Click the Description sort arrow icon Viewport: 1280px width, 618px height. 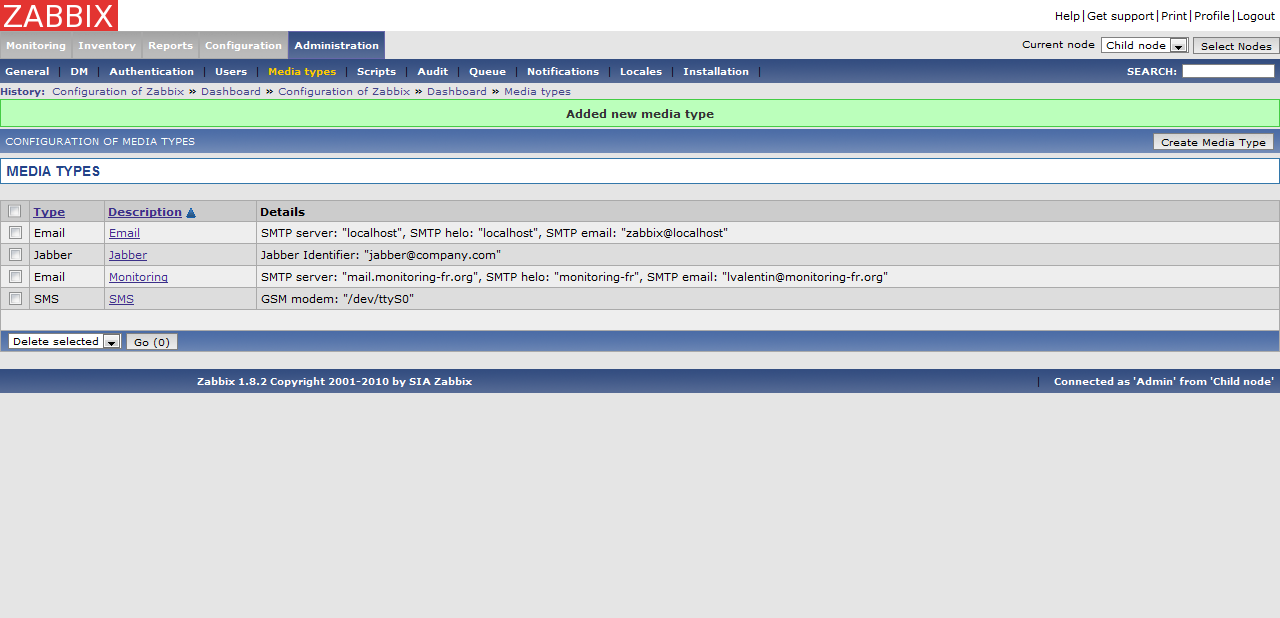(191, 212)
